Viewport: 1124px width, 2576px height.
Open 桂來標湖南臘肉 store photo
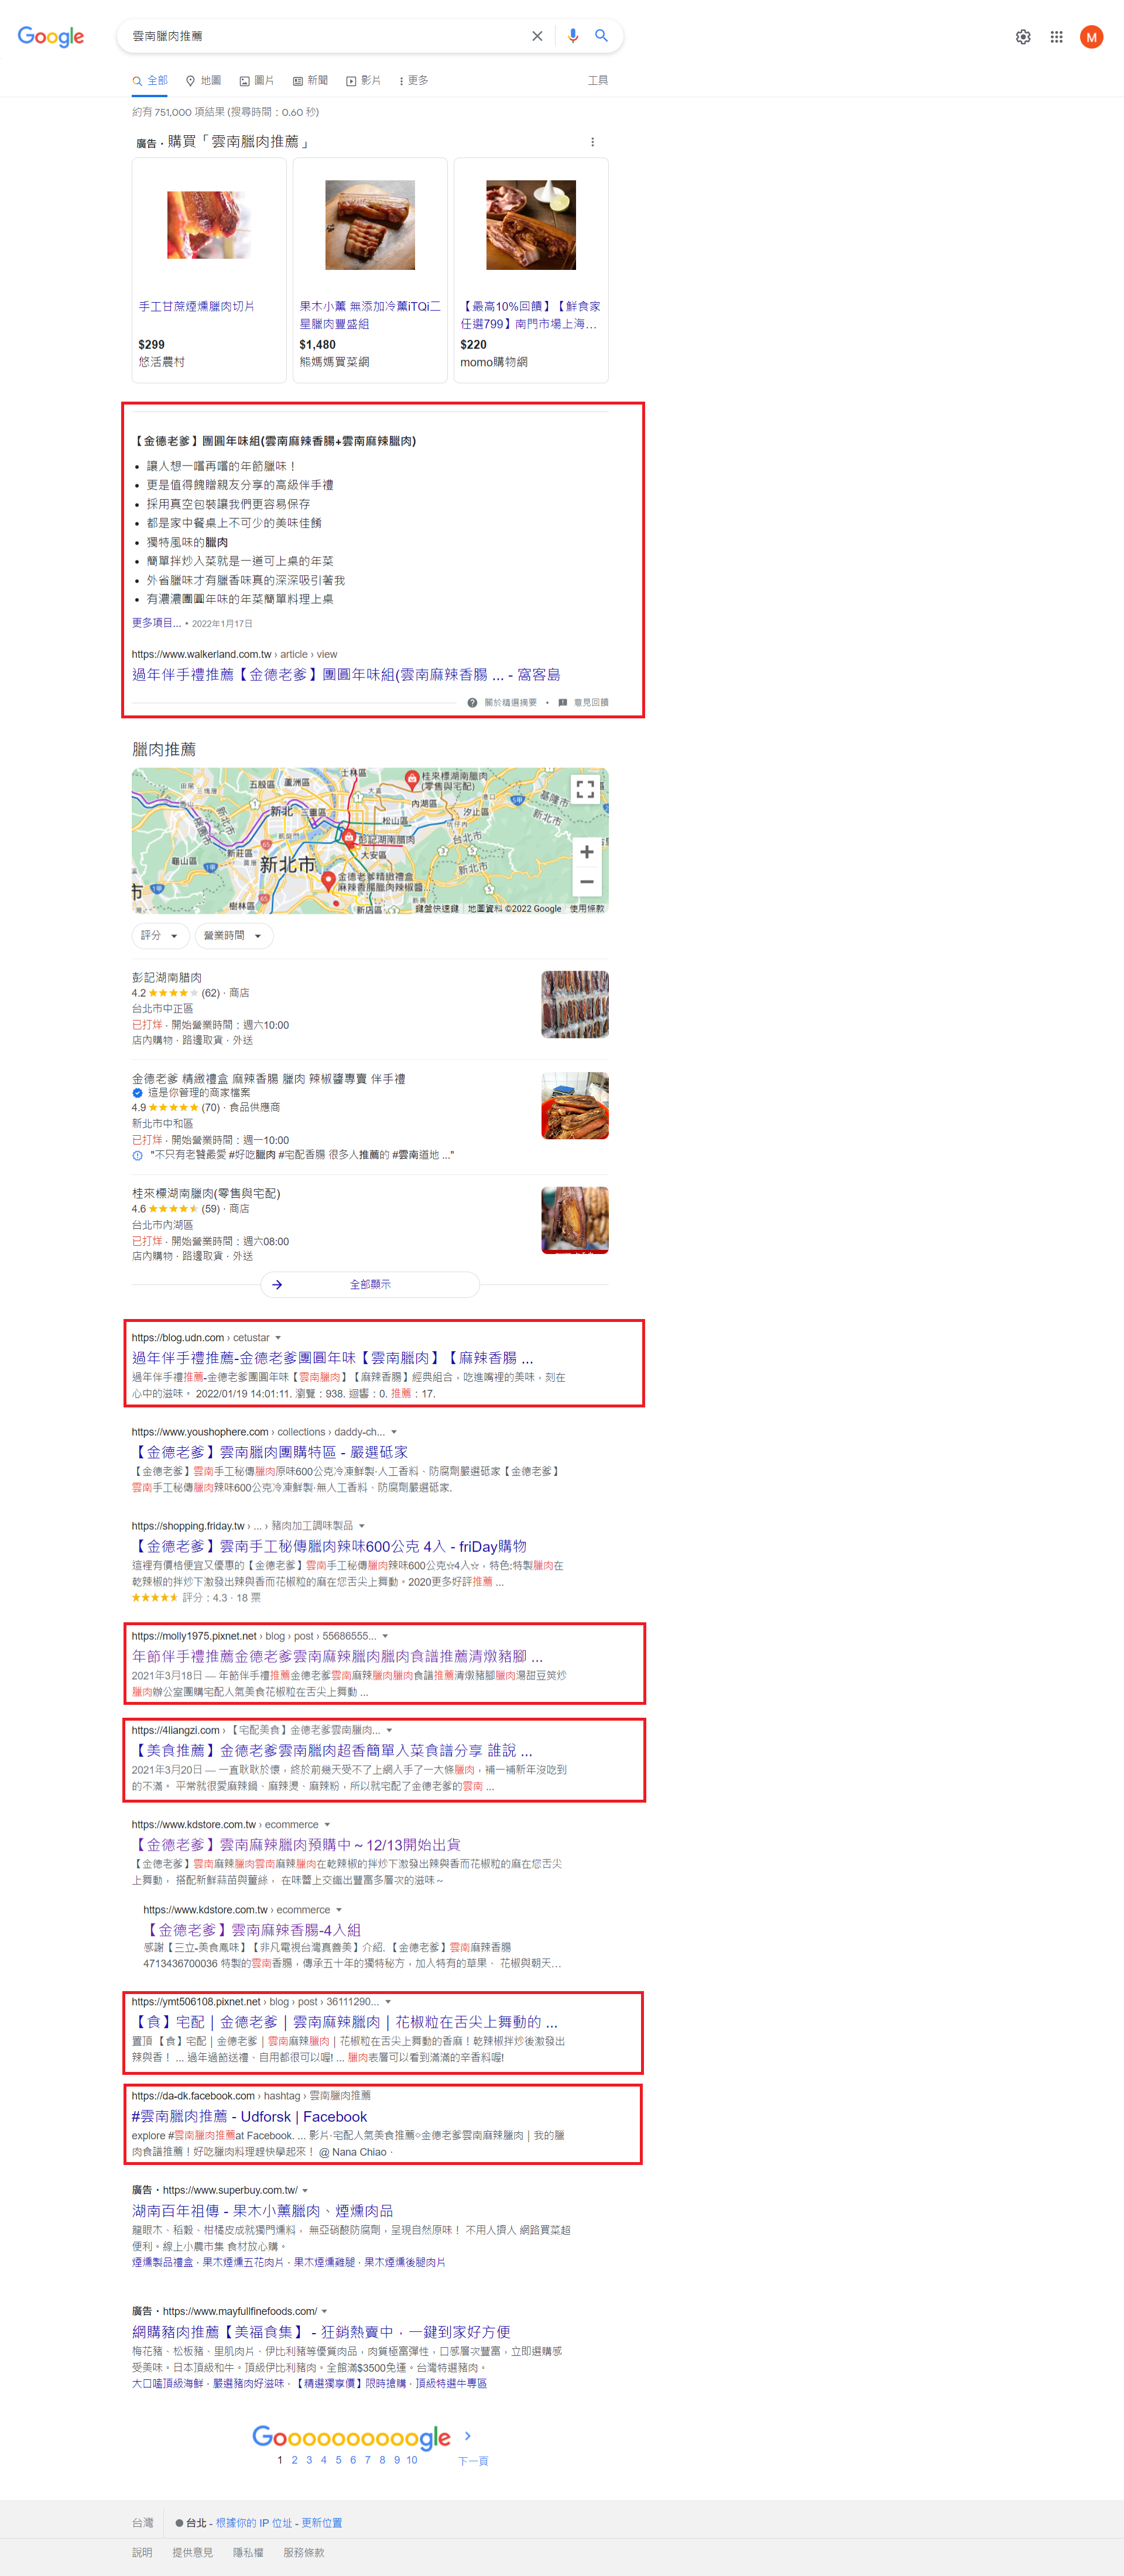click(575, 1220)
